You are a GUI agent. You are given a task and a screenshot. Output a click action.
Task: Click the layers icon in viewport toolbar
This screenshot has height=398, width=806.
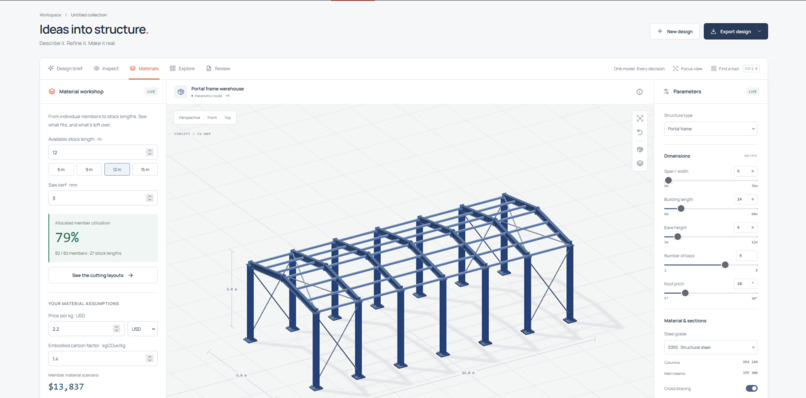tap(640, 164)
